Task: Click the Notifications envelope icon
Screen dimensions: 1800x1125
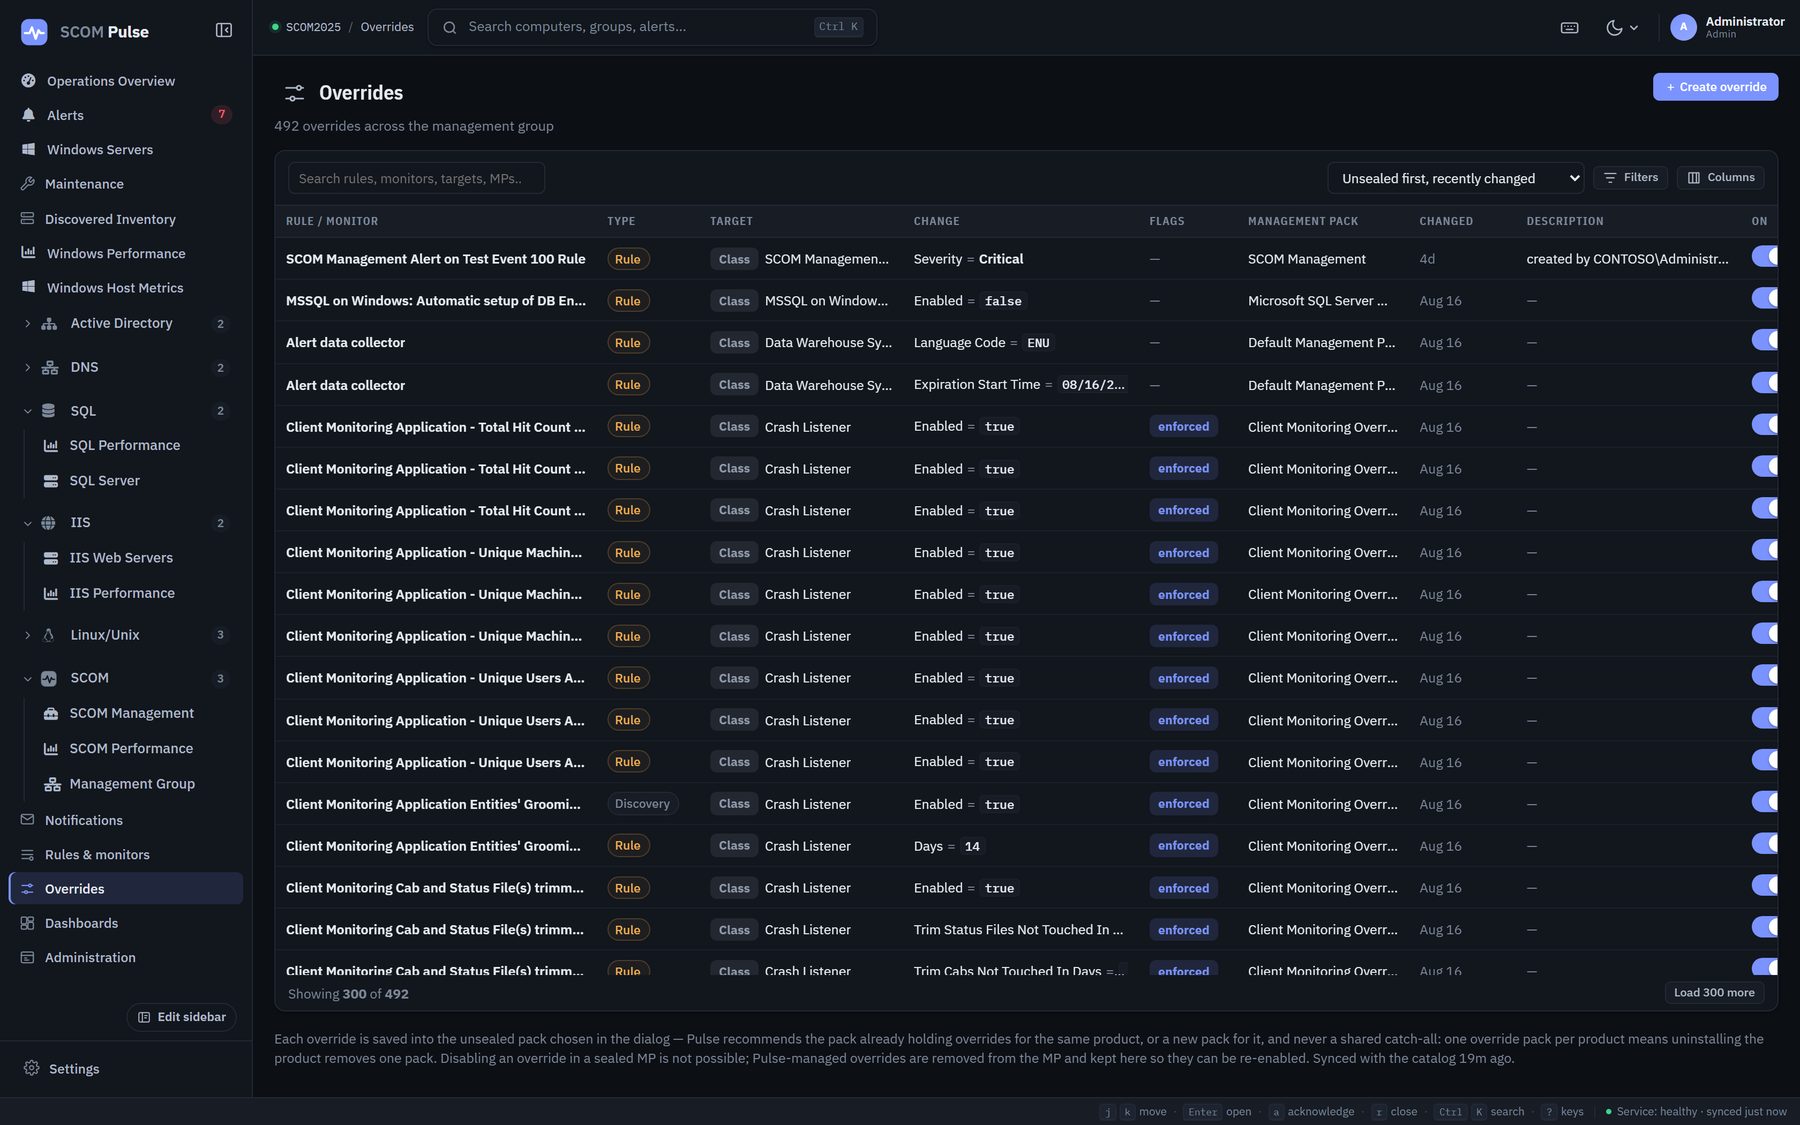Action: pyautogui.click(x=27, y=820)
